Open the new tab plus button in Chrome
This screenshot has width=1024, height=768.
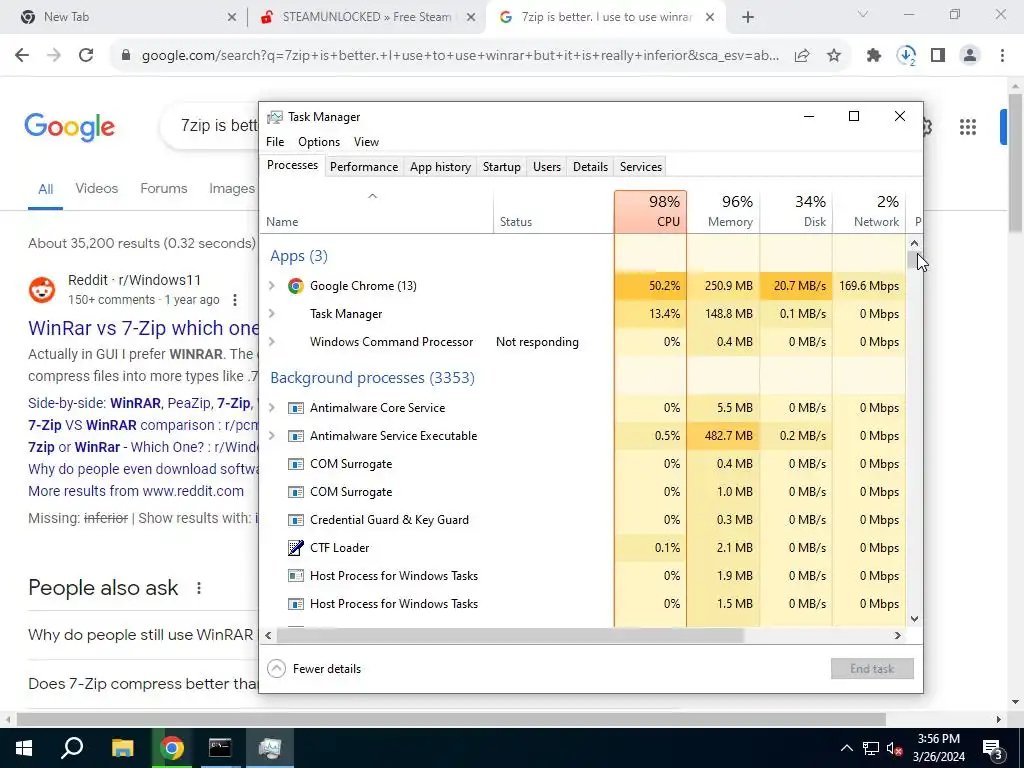pyautogui.click(x=748, y=18)
